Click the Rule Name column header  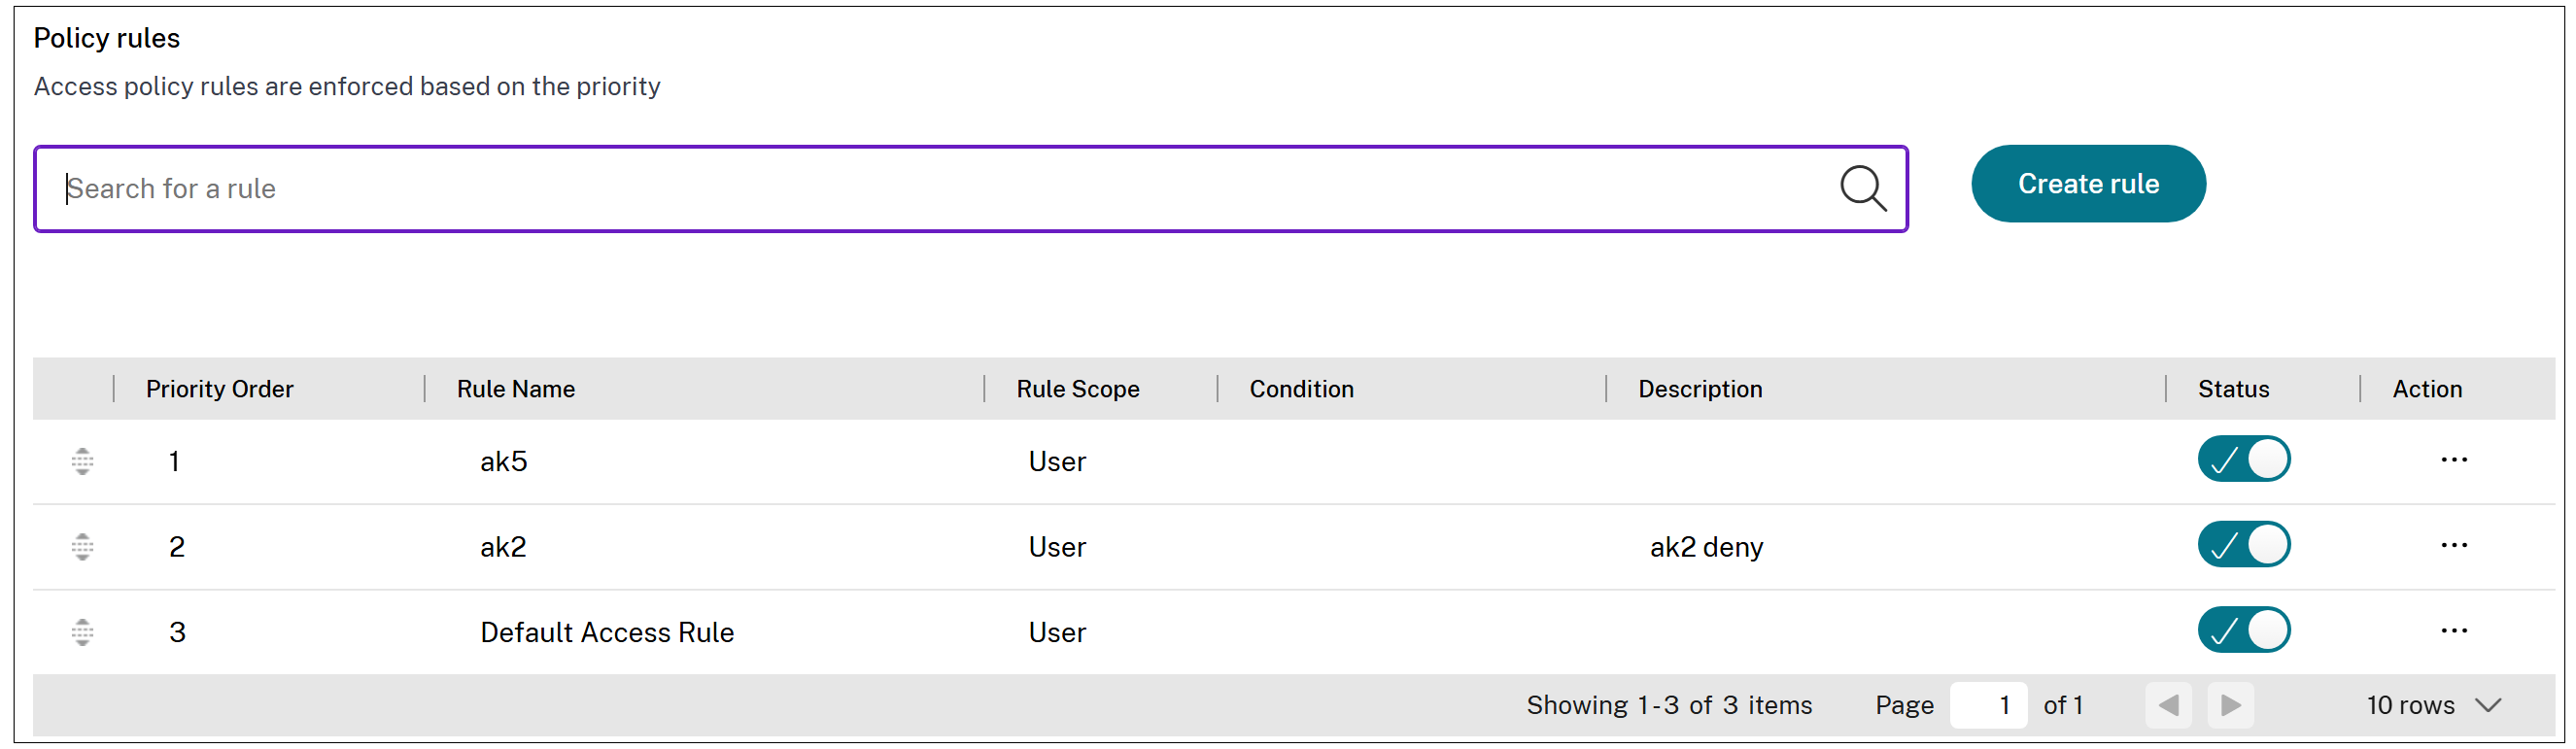515,389
